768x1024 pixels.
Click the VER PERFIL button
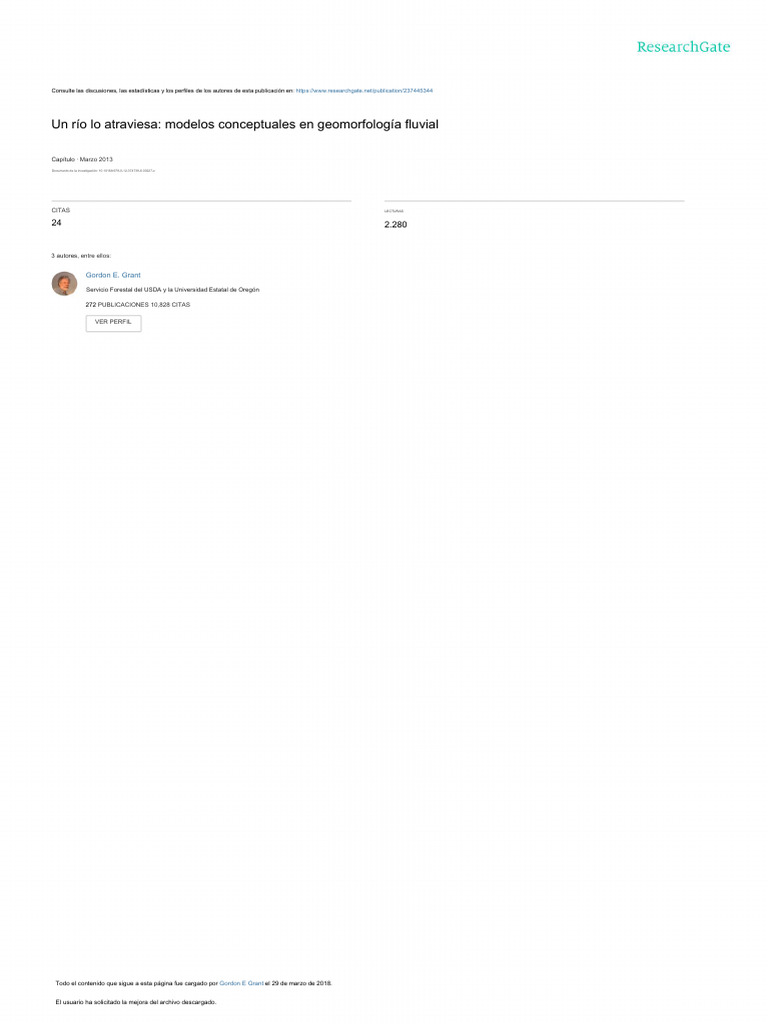click(x=113, y=323)
